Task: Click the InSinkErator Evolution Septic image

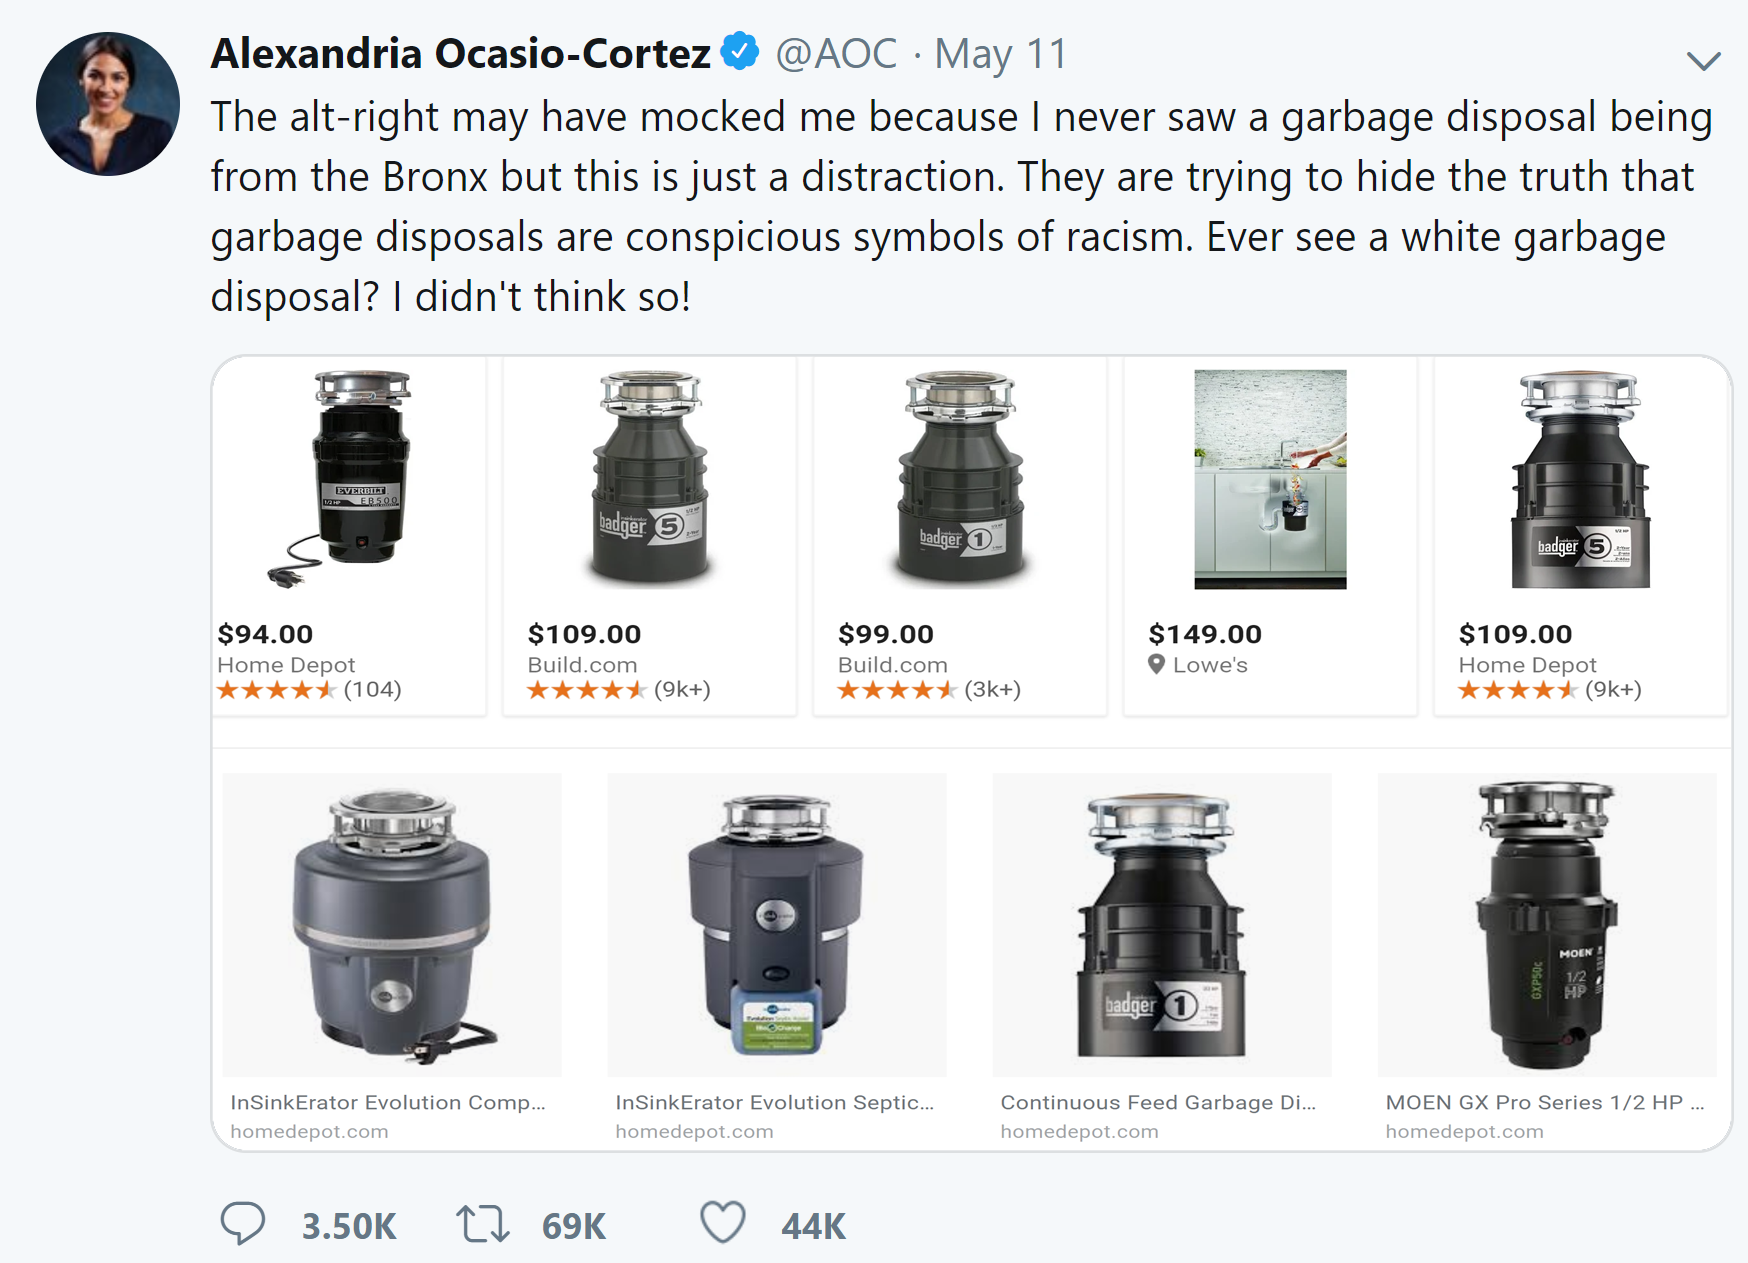Action: (776, 924)
